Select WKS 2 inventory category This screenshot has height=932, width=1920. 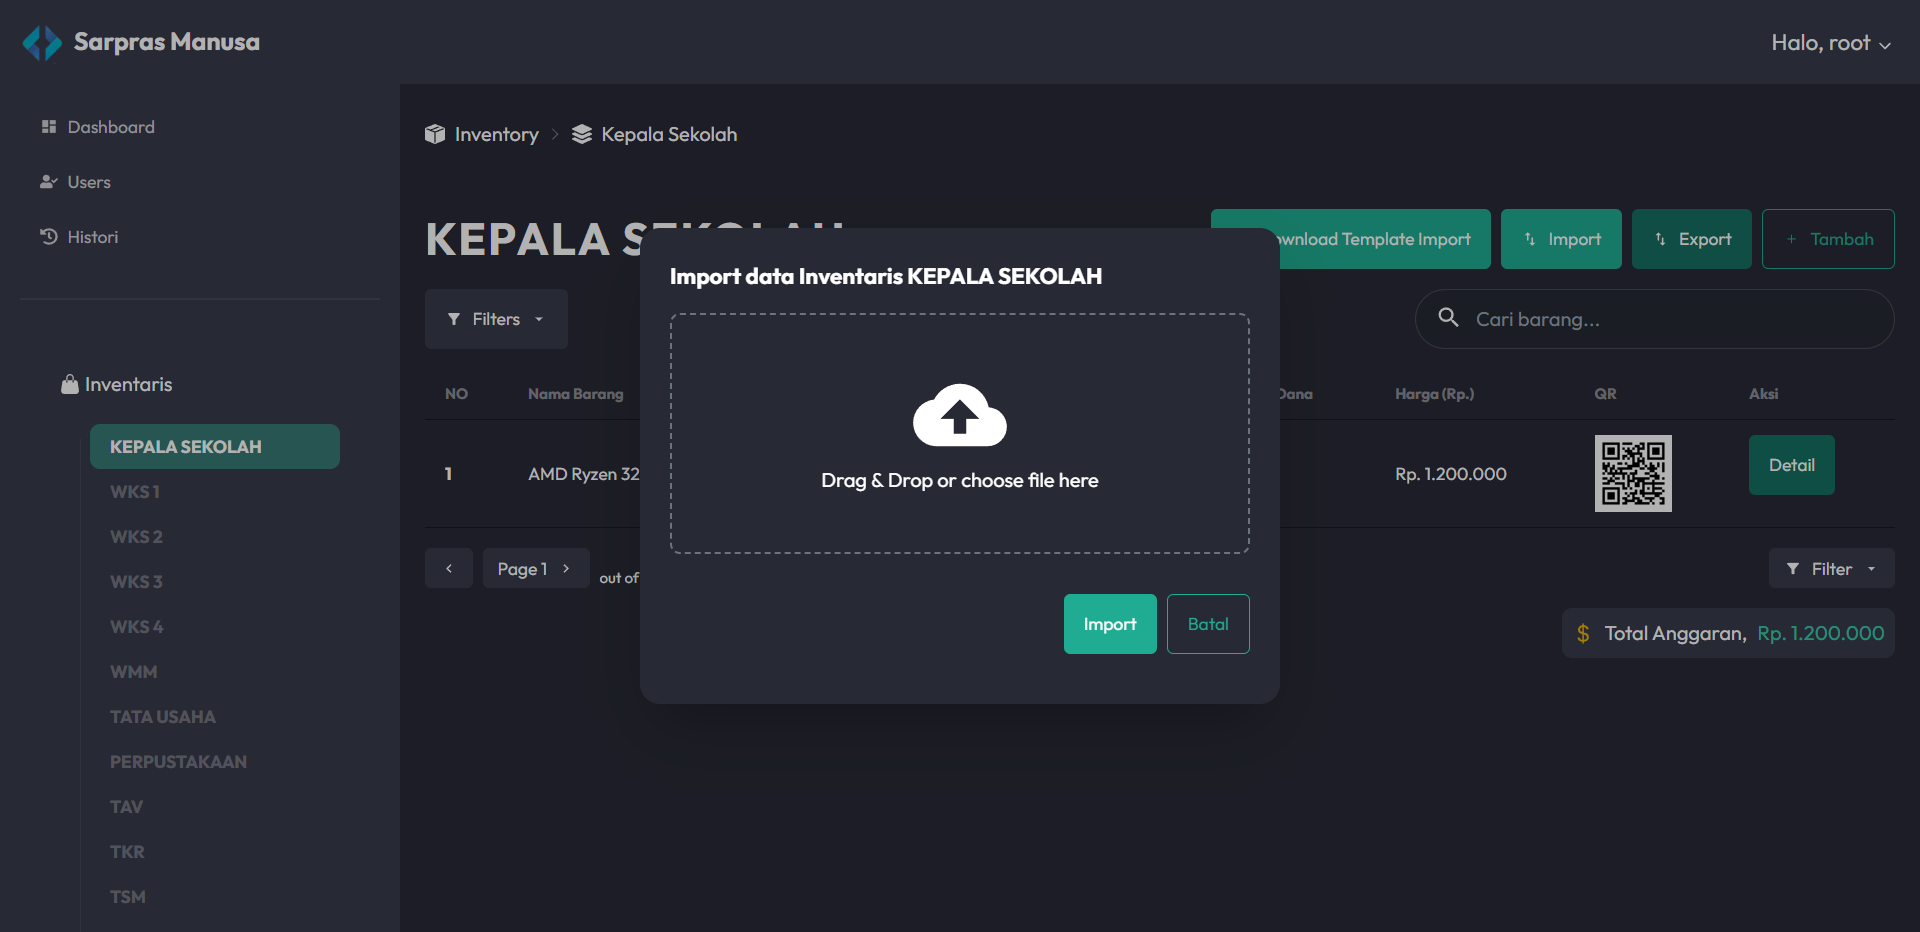point(136,537)
